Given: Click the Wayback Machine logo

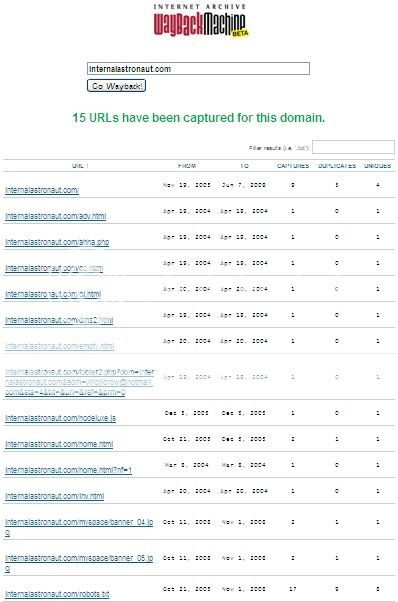Looking at the screenshot, I should click(200, 21).
